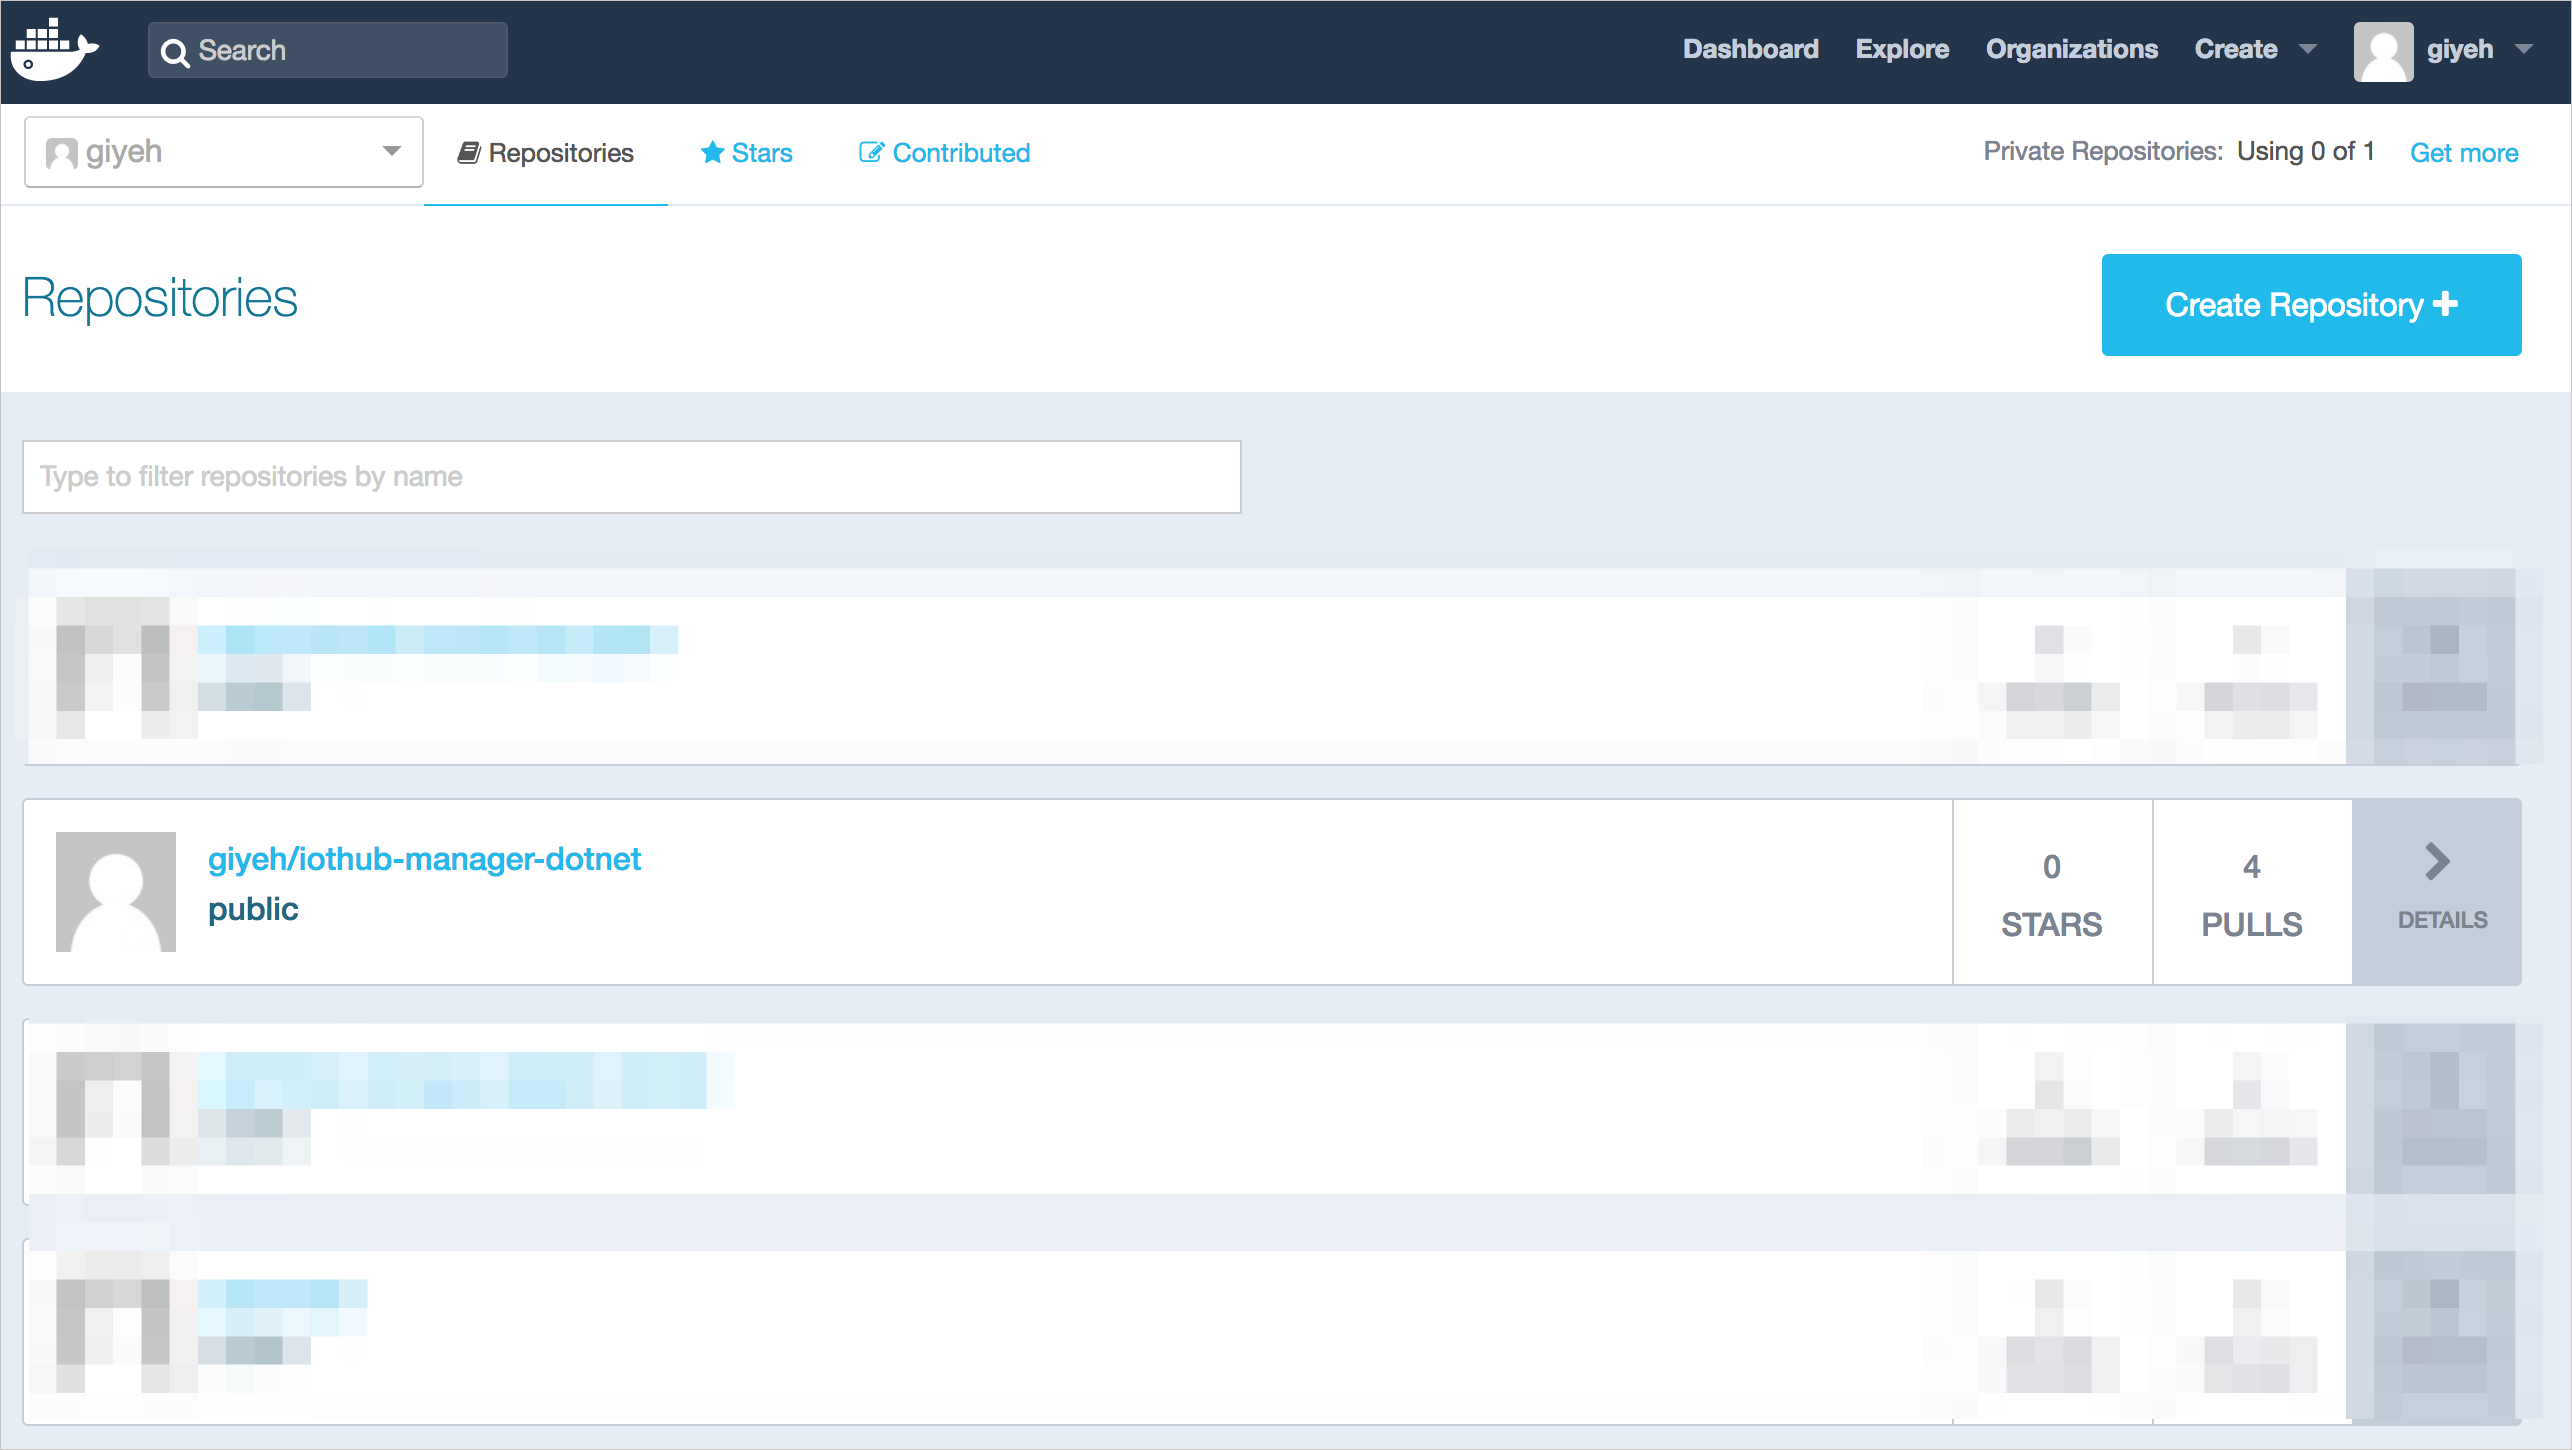Open the Dashboard page

(1750, 49)
